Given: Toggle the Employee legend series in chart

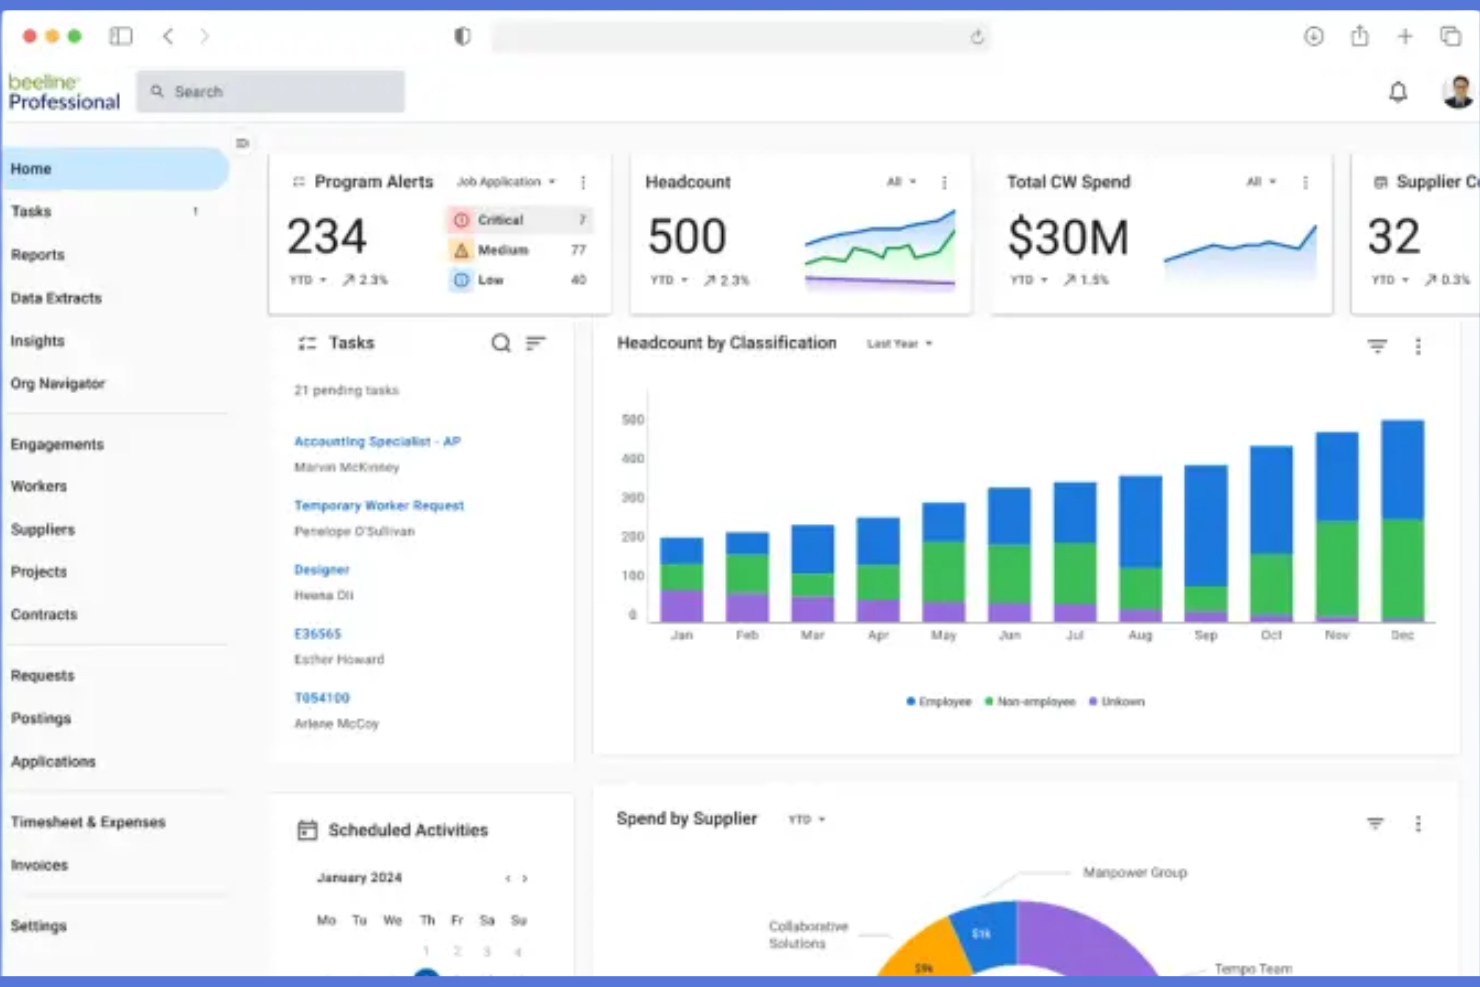Looking at the screenshot, I should pos(939,702).
